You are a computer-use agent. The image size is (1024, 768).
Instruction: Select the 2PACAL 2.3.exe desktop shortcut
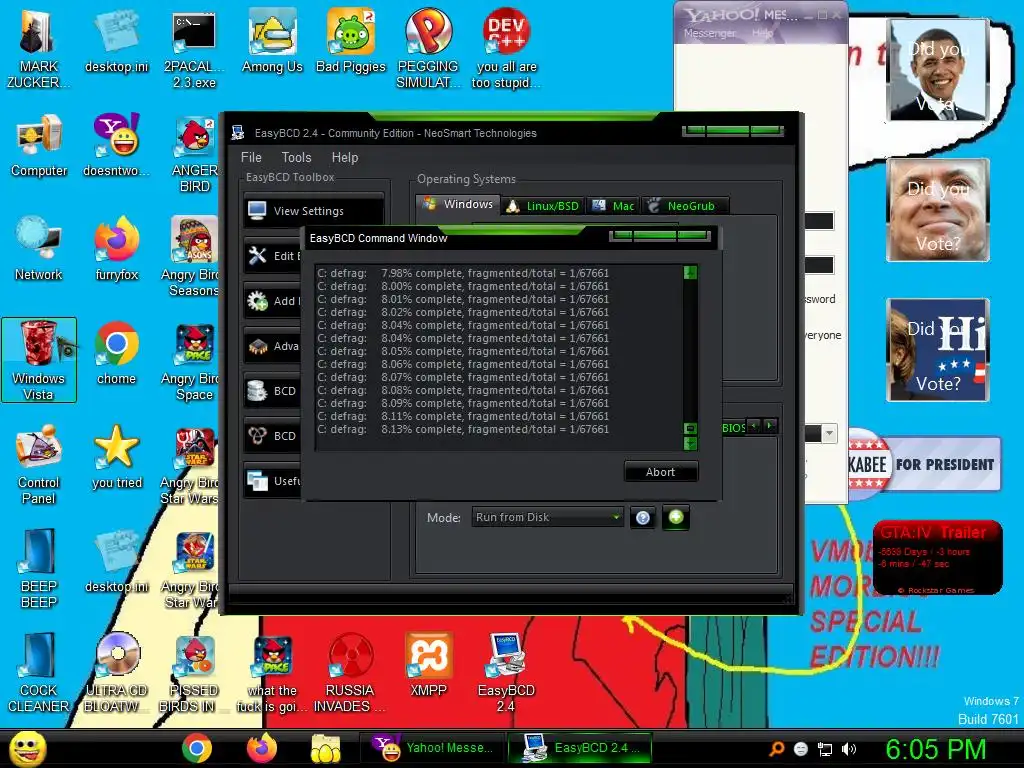194,48
